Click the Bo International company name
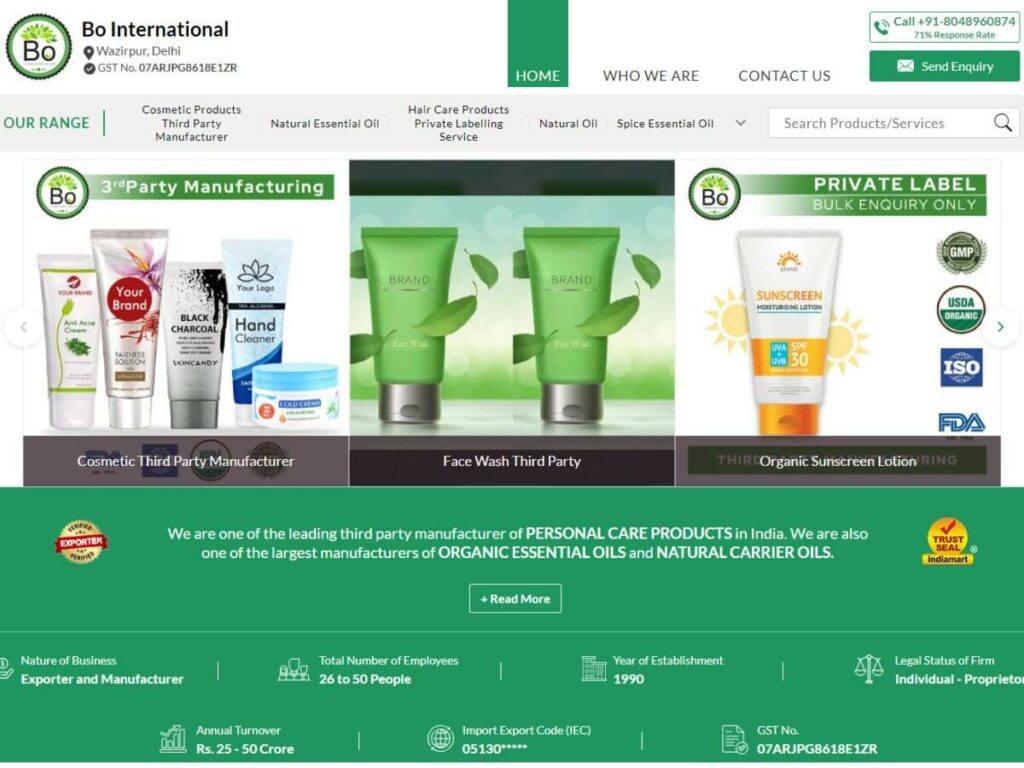This screenshot has height=768, width=1024. [x=155, y=29]
